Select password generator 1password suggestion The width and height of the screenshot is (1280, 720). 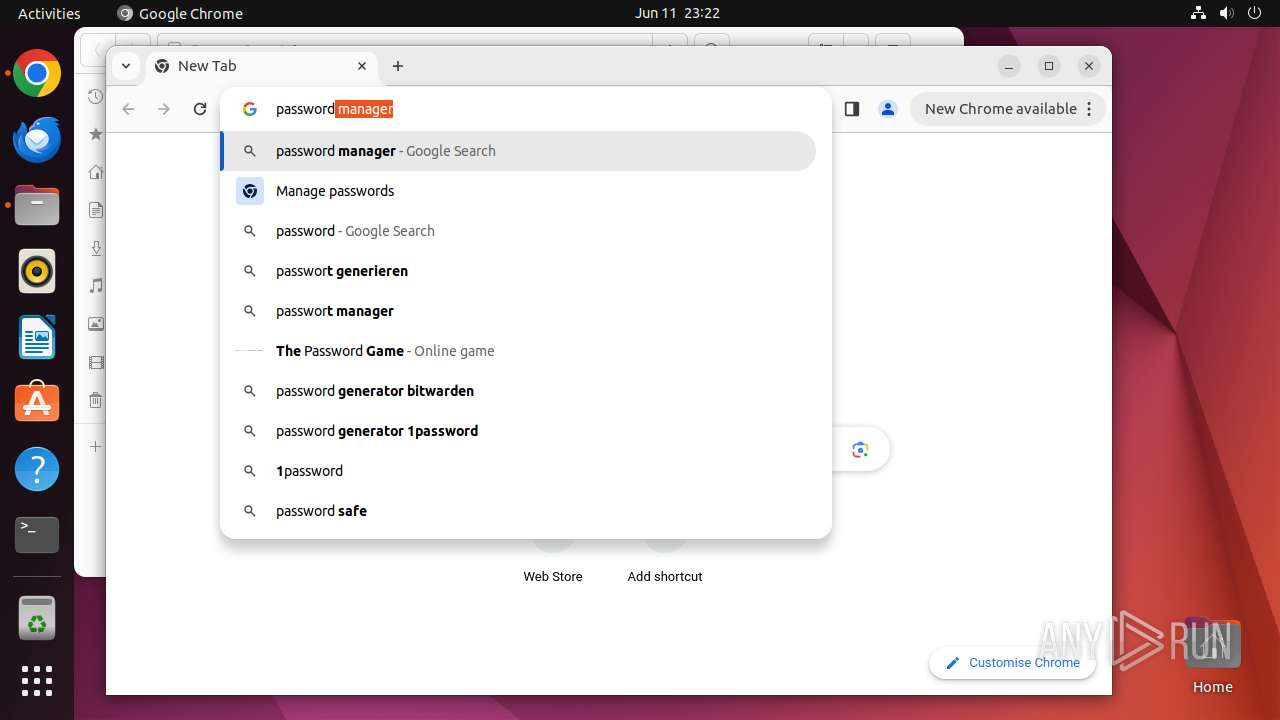(x=518, y=431)
